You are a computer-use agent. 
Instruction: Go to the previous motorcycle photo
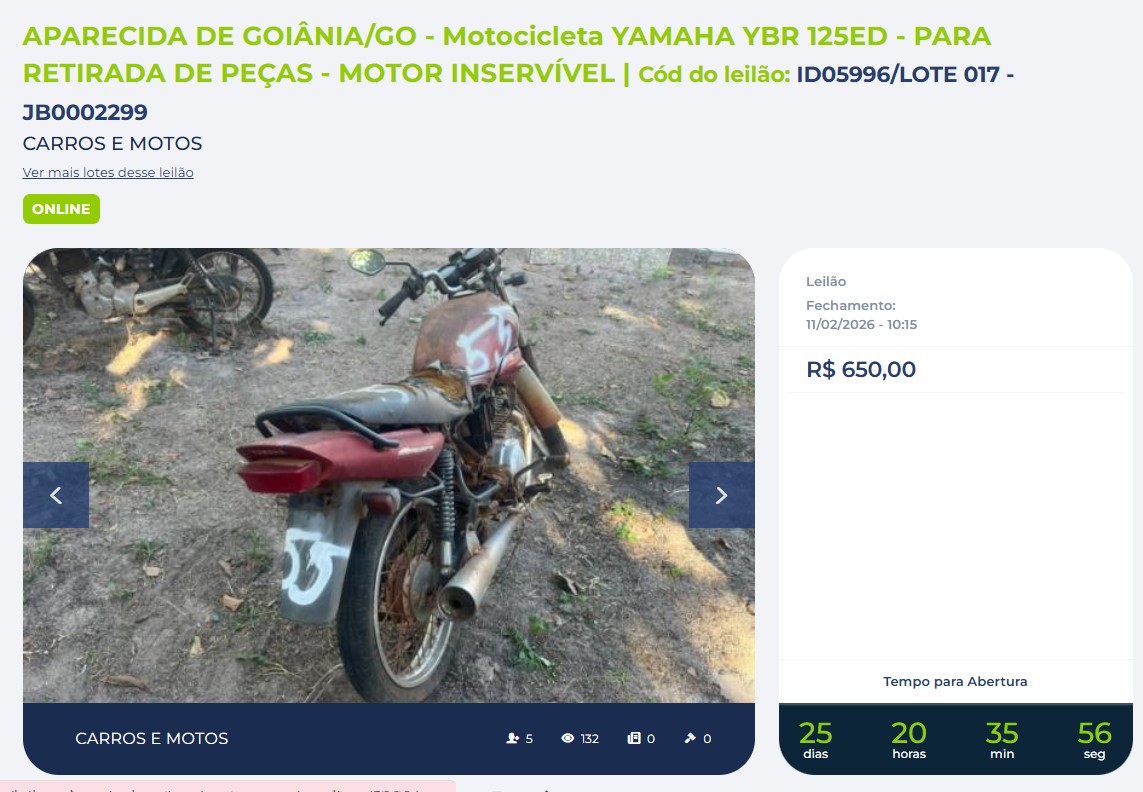tap(56, 495)
